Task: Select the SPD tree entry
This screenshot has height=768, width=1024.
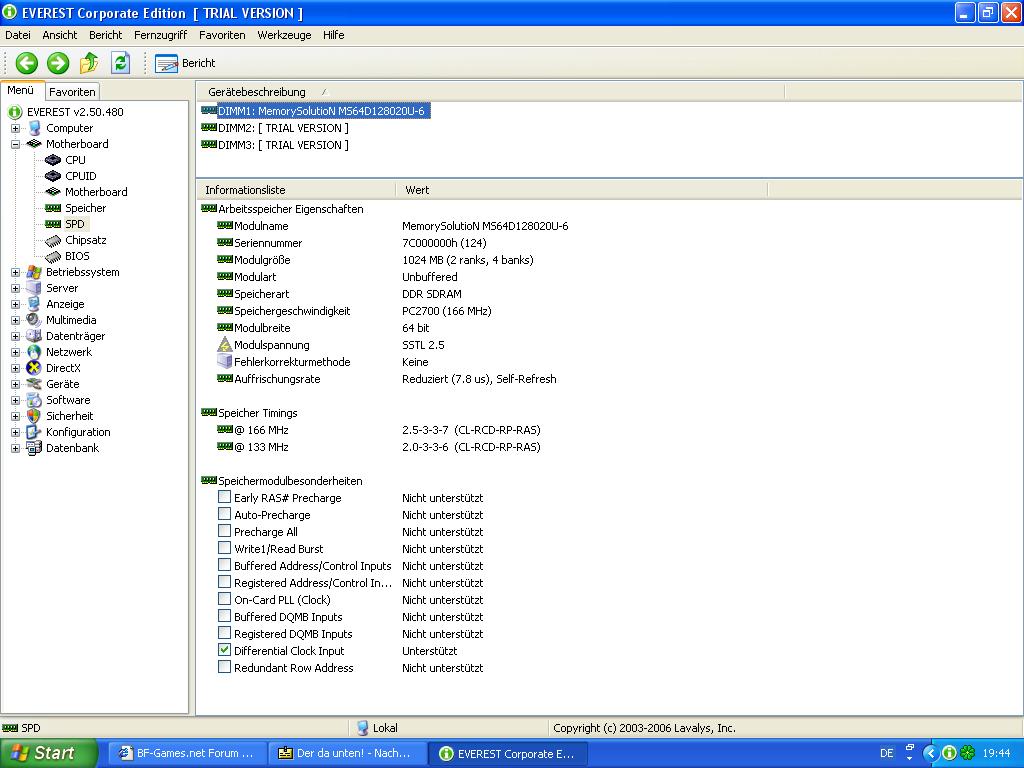Action: coord(74,224)
